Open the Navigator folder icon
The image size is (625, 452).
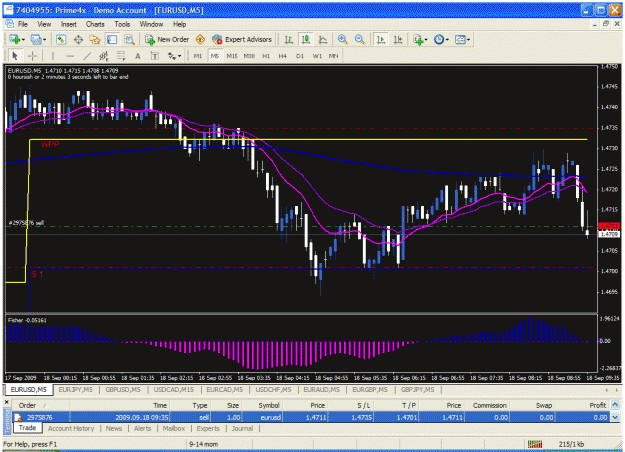pyautogui.click(x=95, y=39)
